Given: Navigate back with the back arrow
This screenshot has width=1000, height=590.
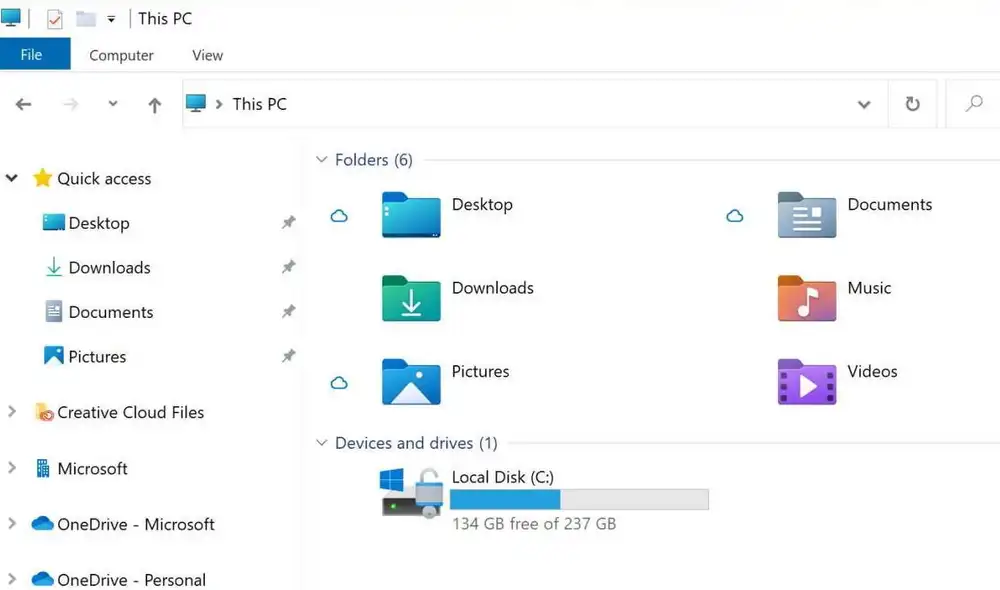Looking at the screenshot, I should click(23, 104).
